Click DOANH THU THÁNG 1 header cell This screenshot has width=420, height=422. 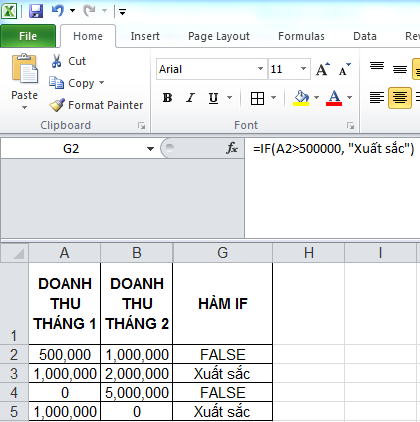click(x=65, y=304)
